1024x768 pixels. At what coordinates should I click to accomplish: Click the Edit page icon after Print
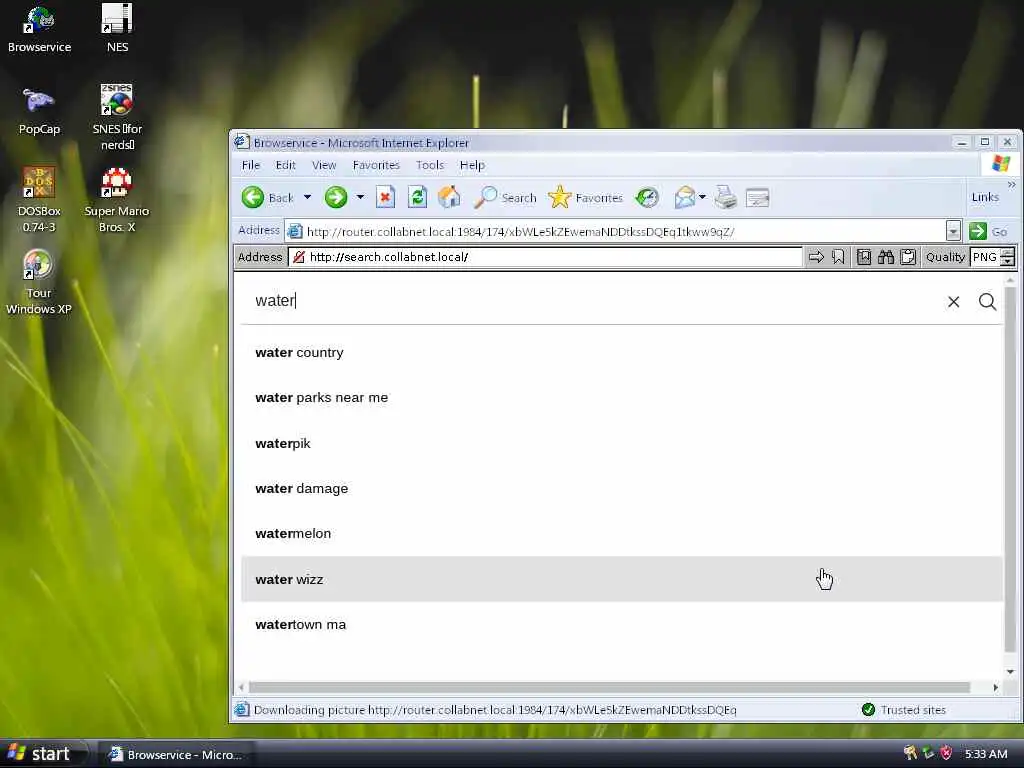point(758,197)
